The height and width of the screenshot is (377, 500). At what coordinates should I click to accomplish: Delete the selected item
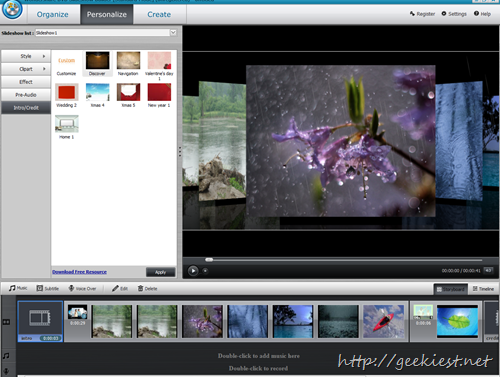(147, 288)
